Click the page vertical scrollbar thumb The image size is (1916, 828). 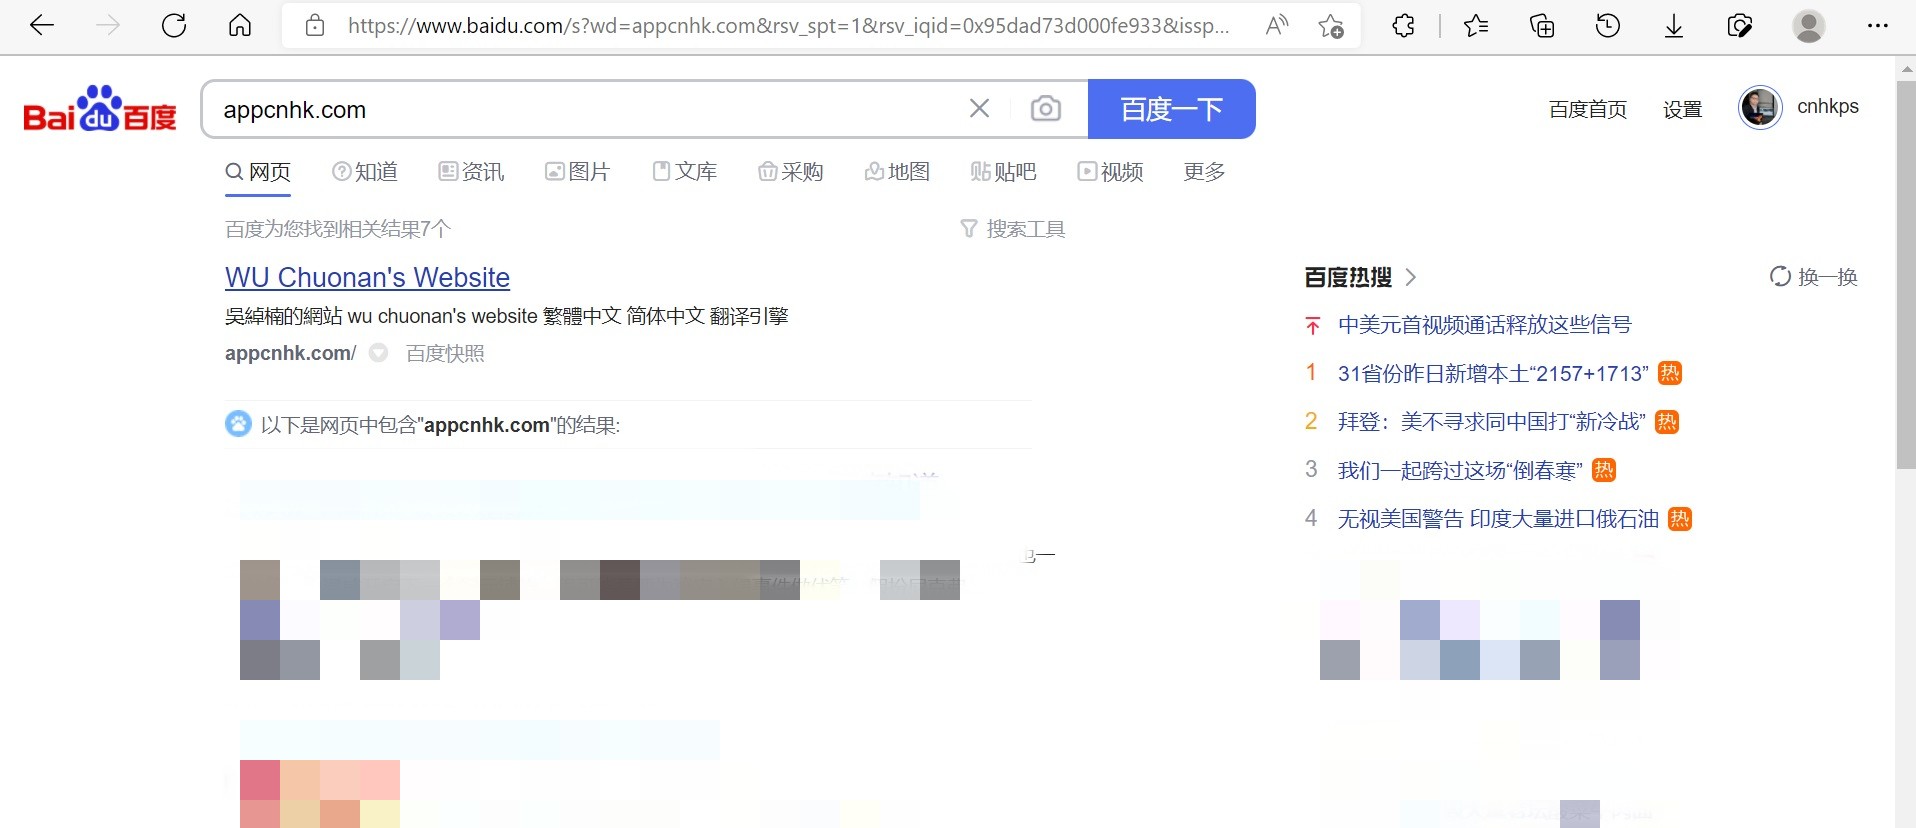click(x=1906, y=275)
